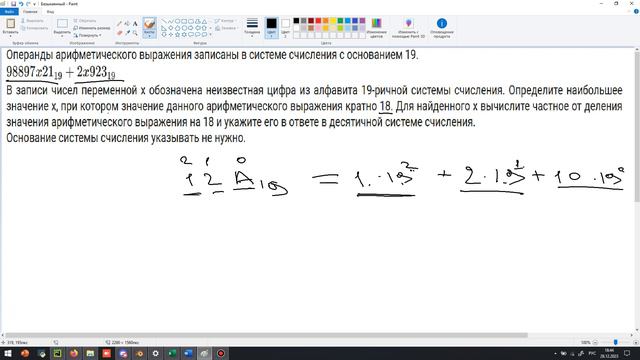The height and width of the screenshot is (360, 640).
Task: Click the Select rectangle tool
Action: coord(62,24)
